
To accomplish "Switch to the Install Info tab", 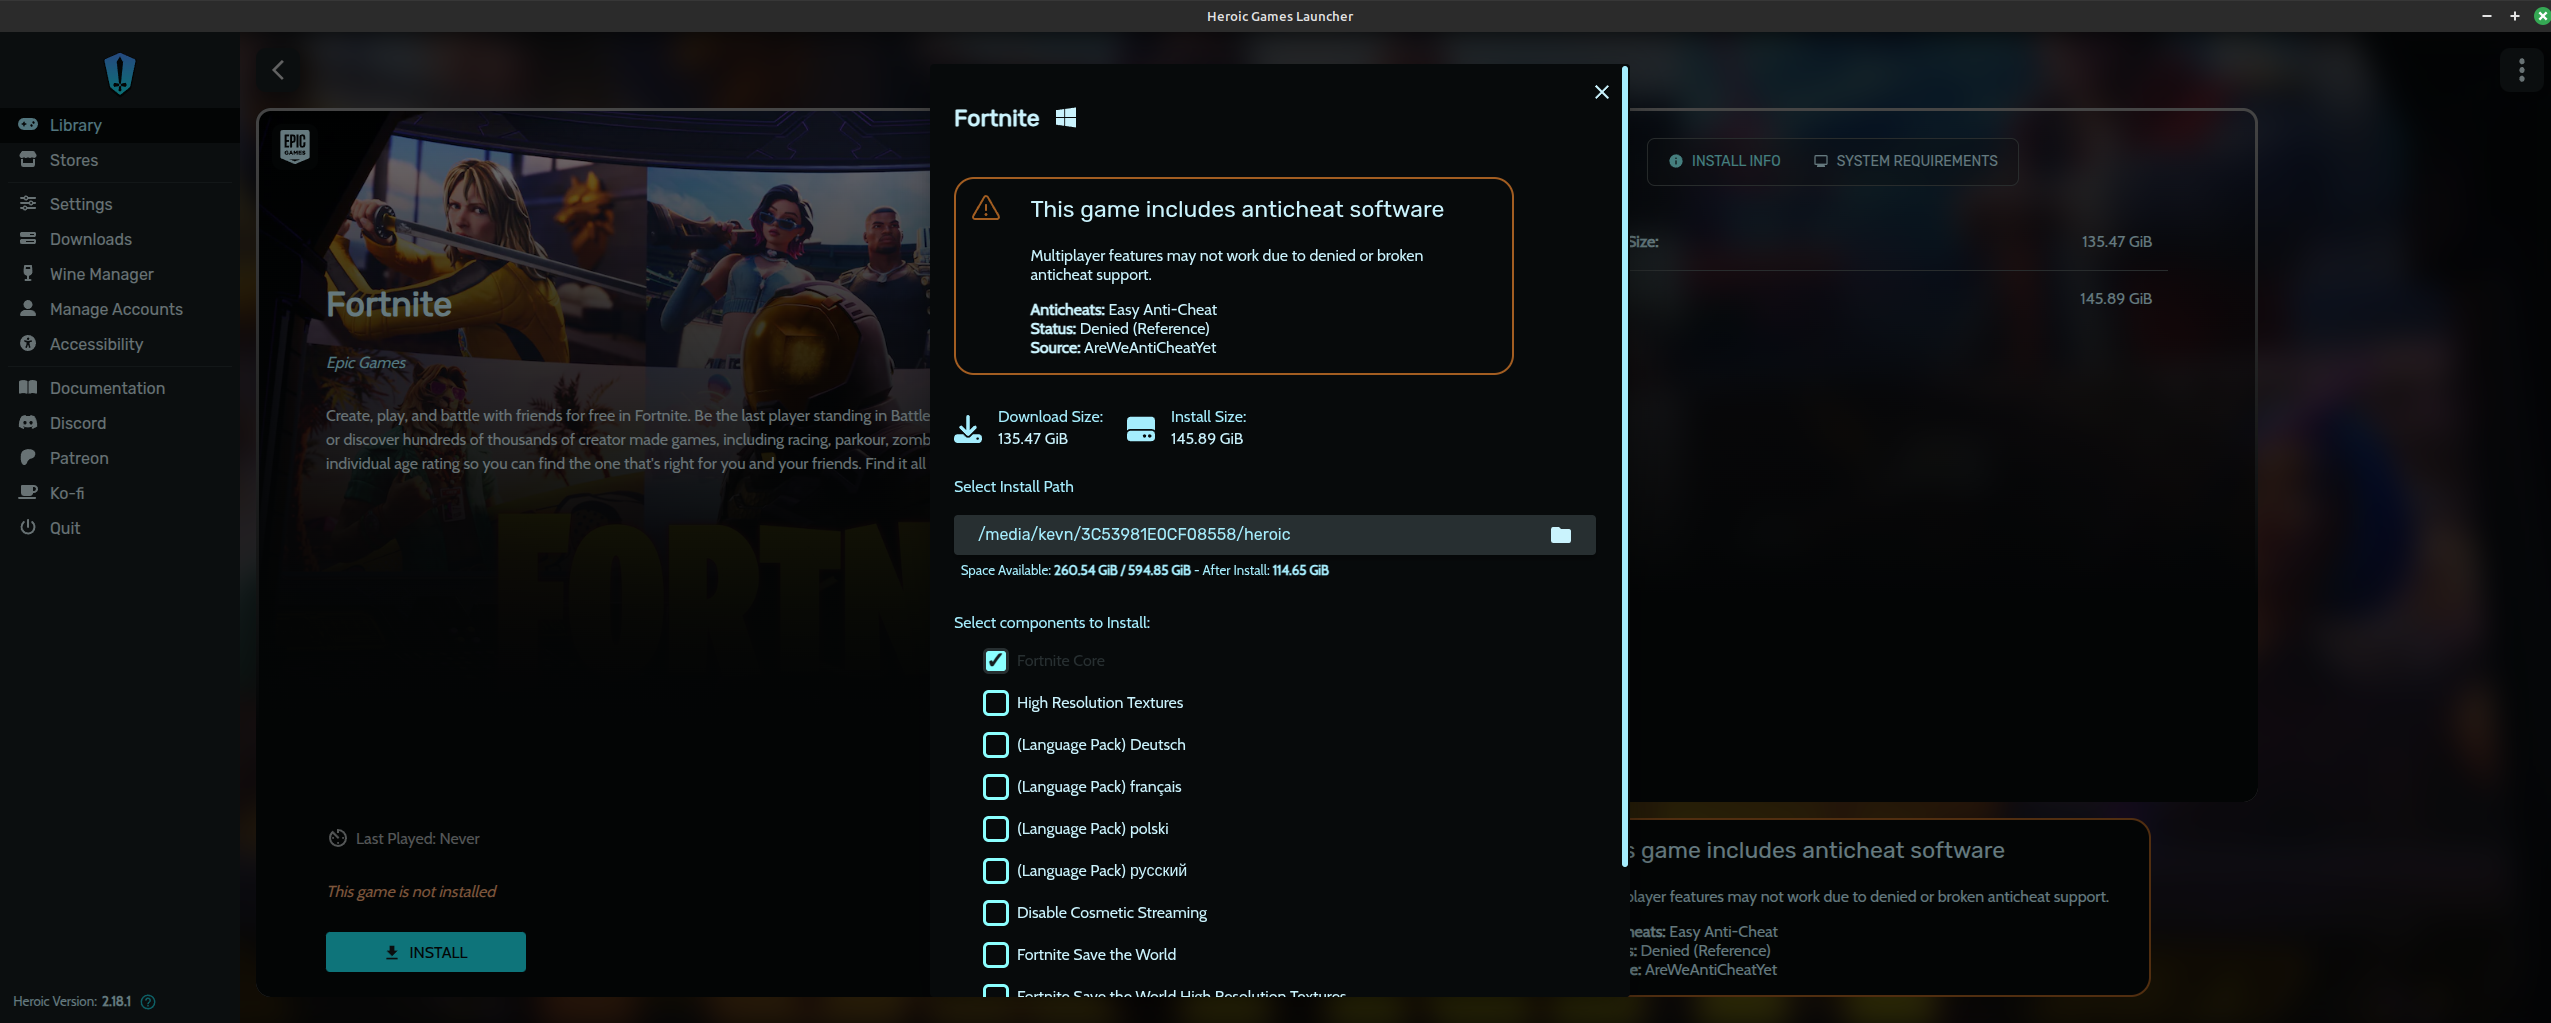I will 1725,161.
